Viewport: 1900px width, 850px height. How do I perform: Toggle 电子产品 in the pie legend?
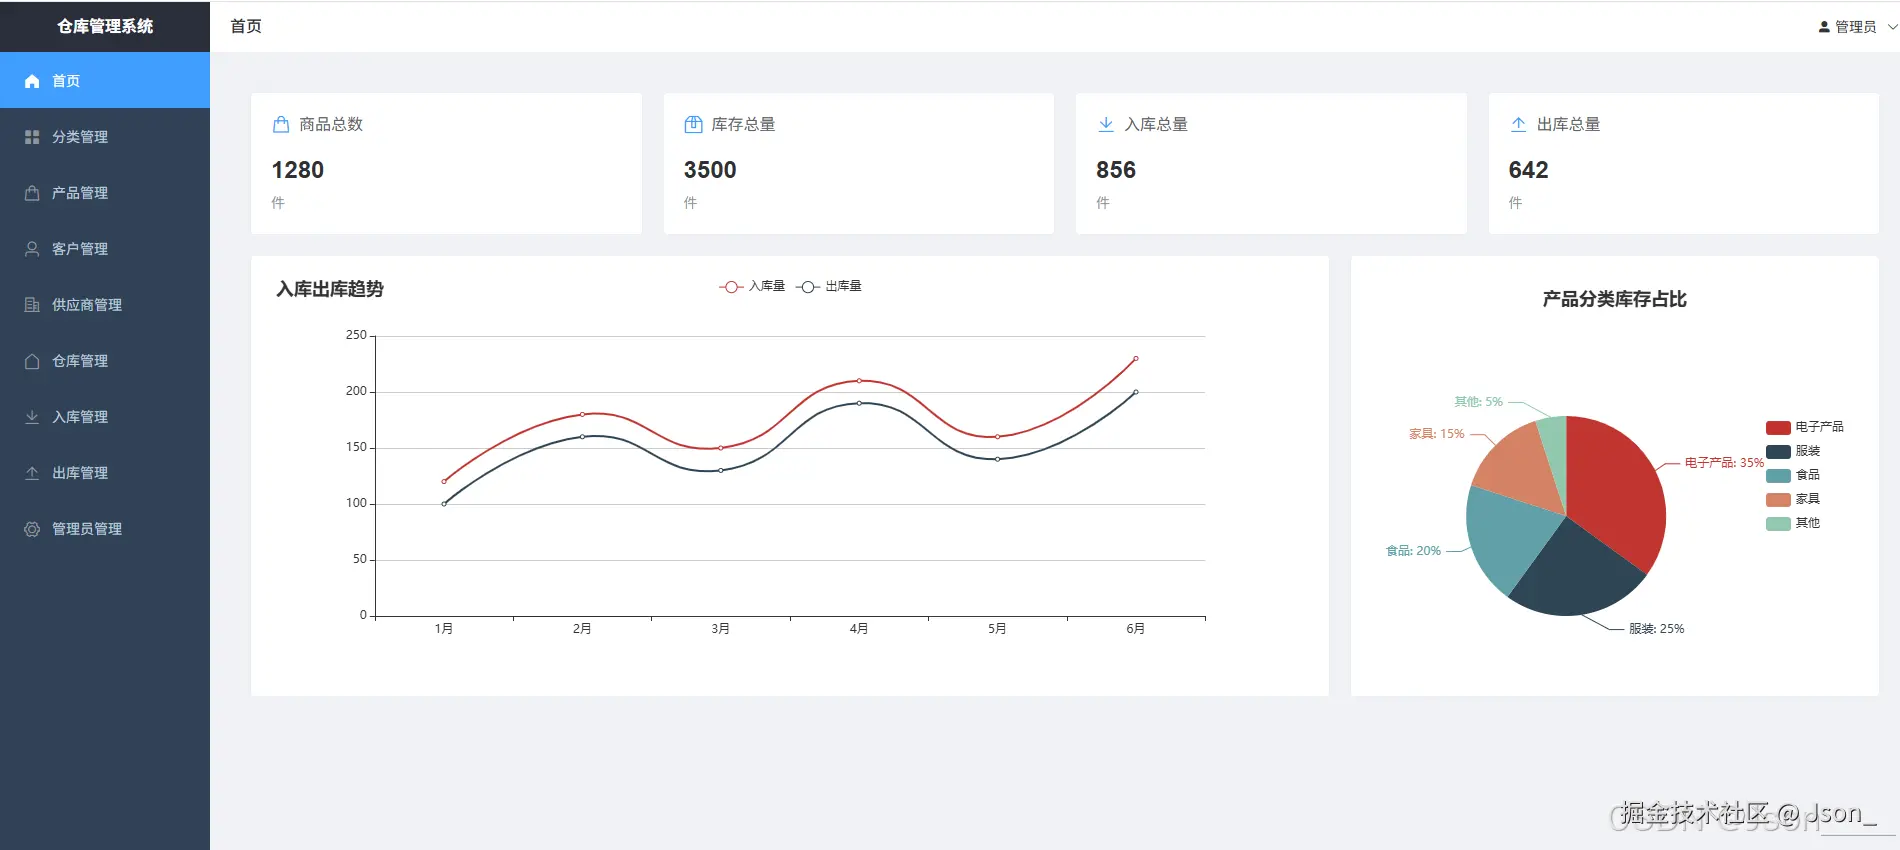[x=1805, y=427]
